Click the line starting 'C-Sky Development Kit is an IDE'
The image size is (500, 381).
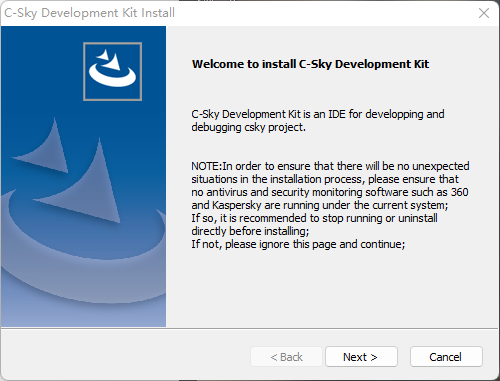click(318, 114)
